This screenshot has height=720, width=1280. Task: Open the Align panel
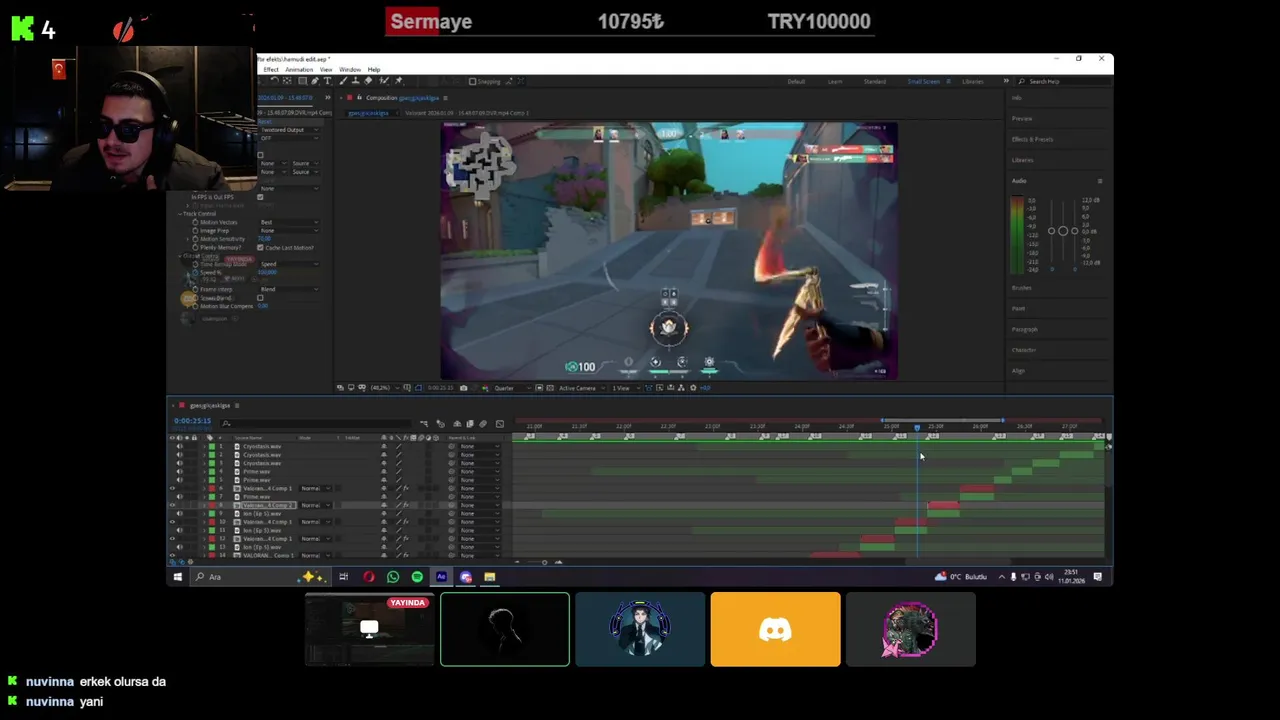pos(1018,371)
